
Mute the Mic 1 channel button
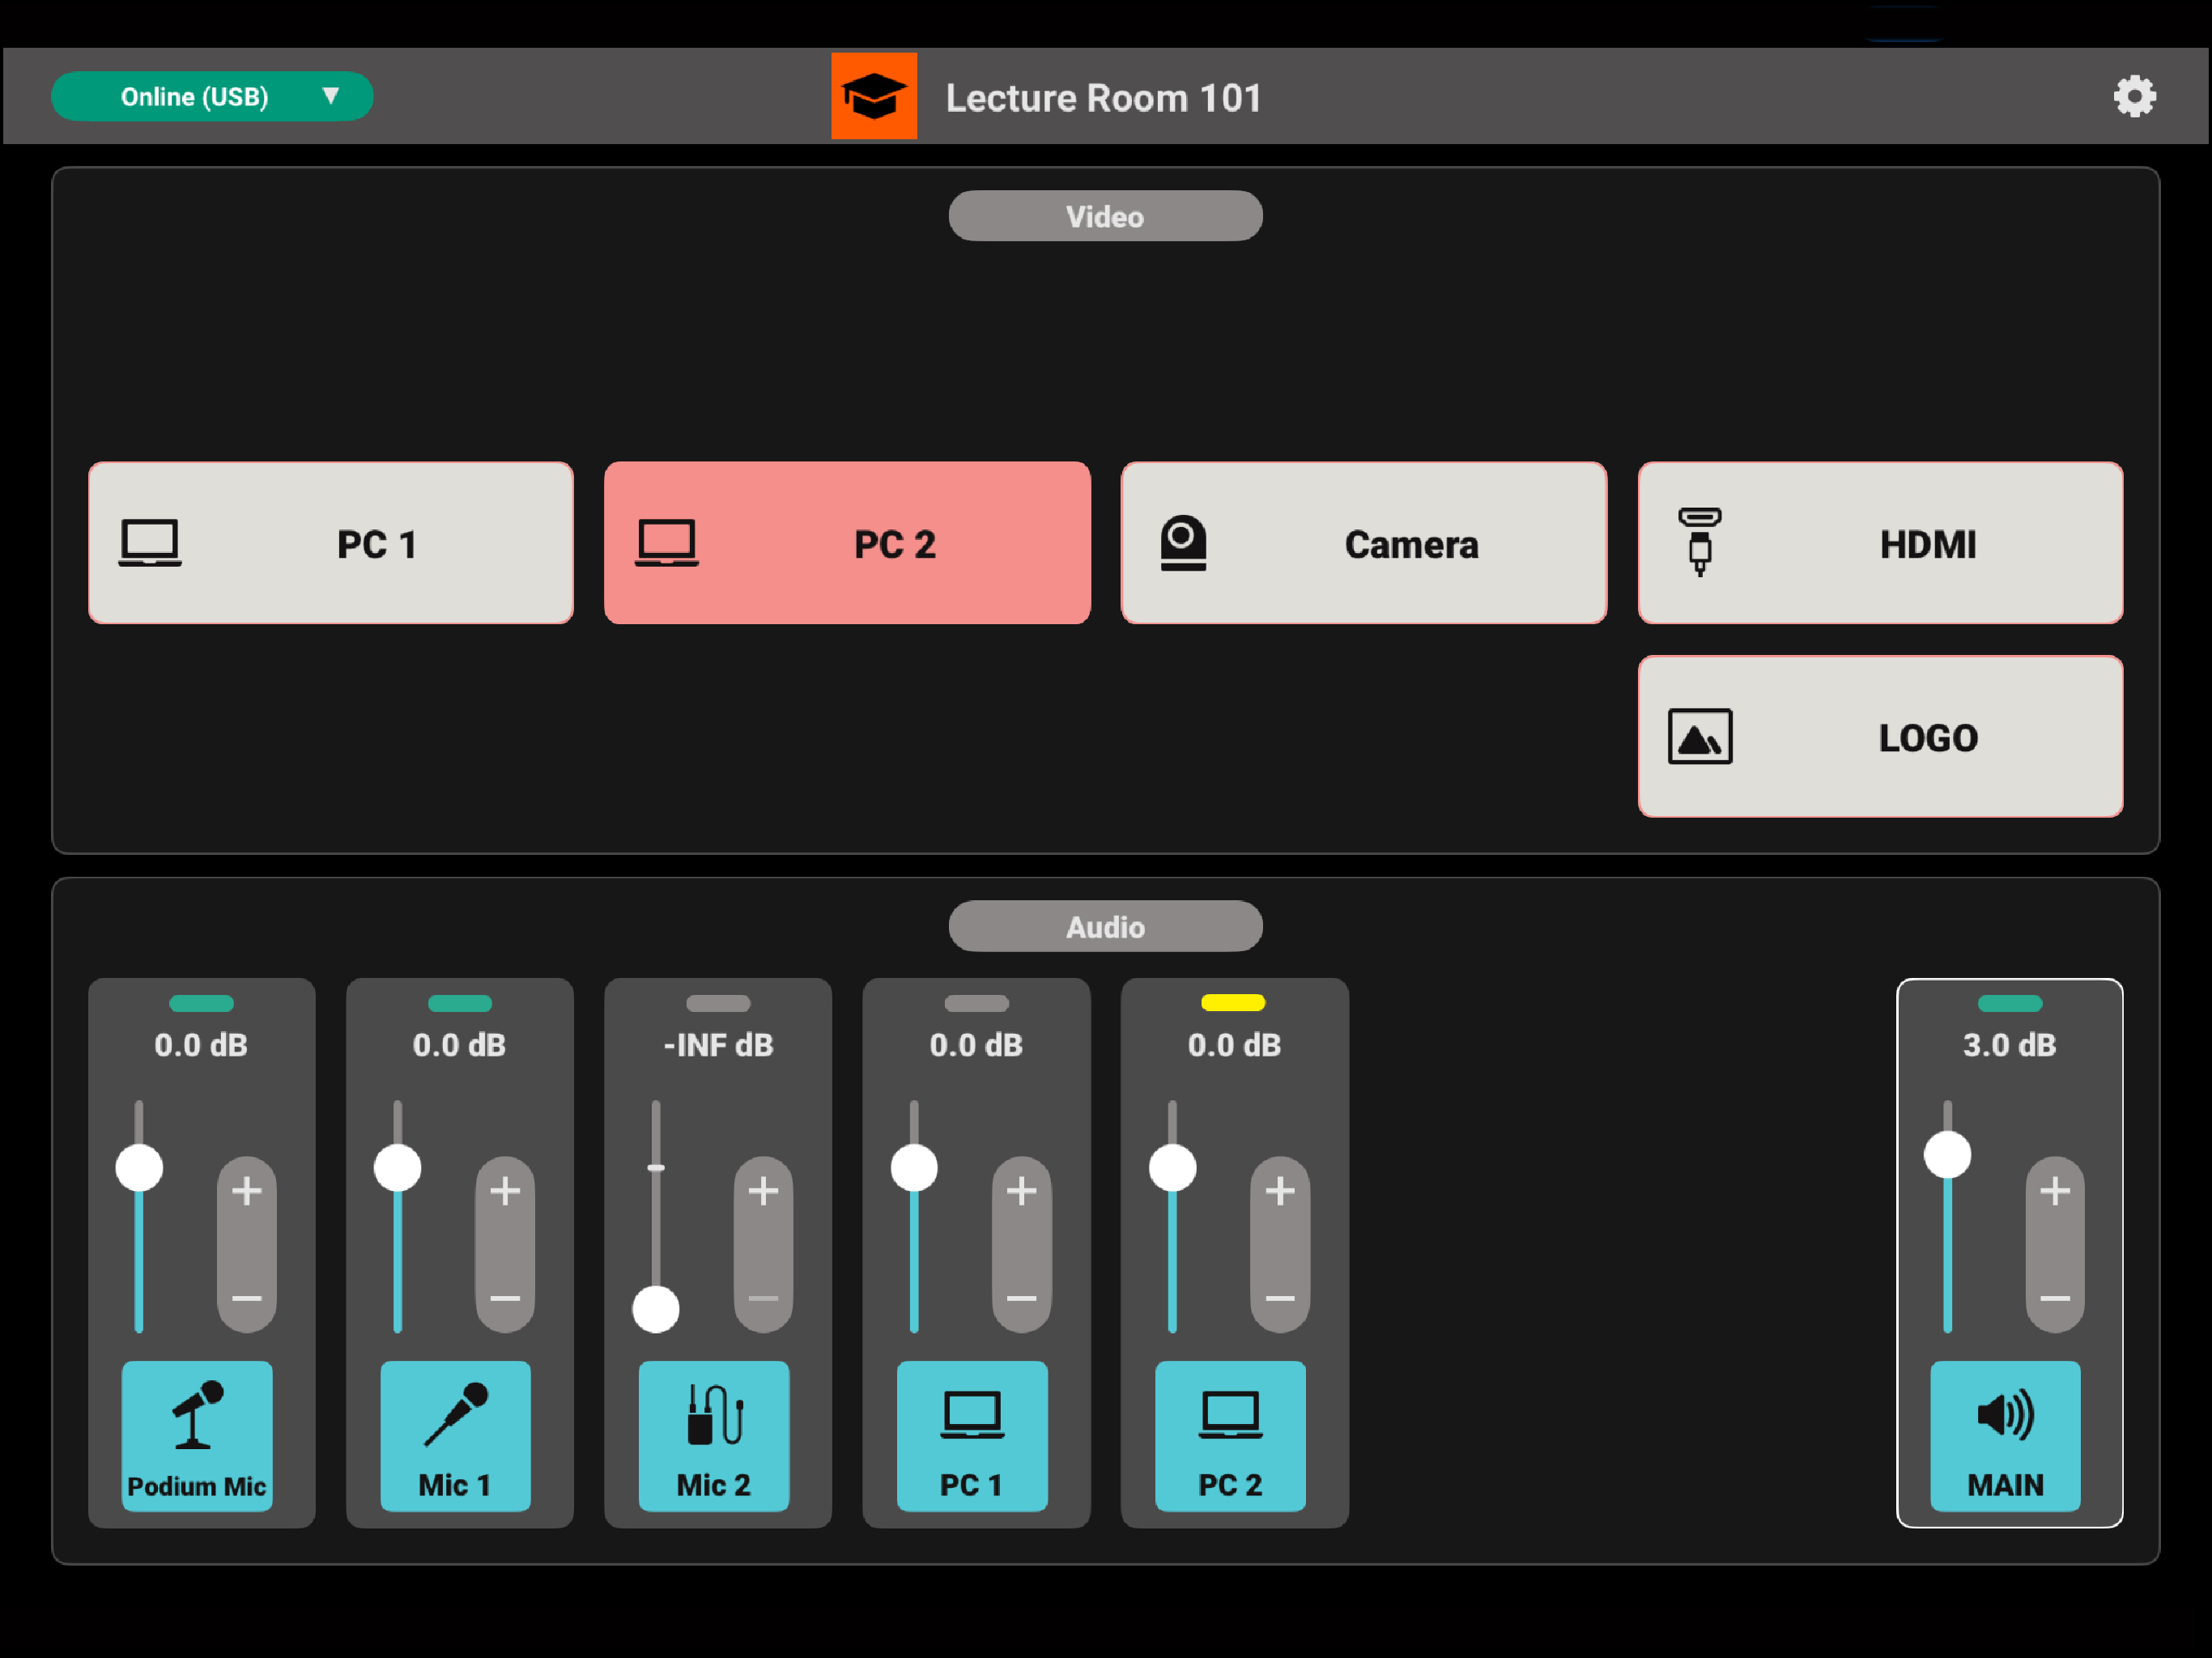click(x=455, y=1435)
